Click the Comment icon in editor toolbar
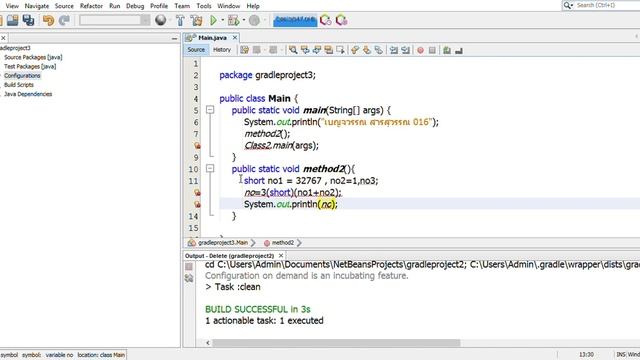Image resolution: width=640 pixels, height=360 pixels. click(447, 50)
